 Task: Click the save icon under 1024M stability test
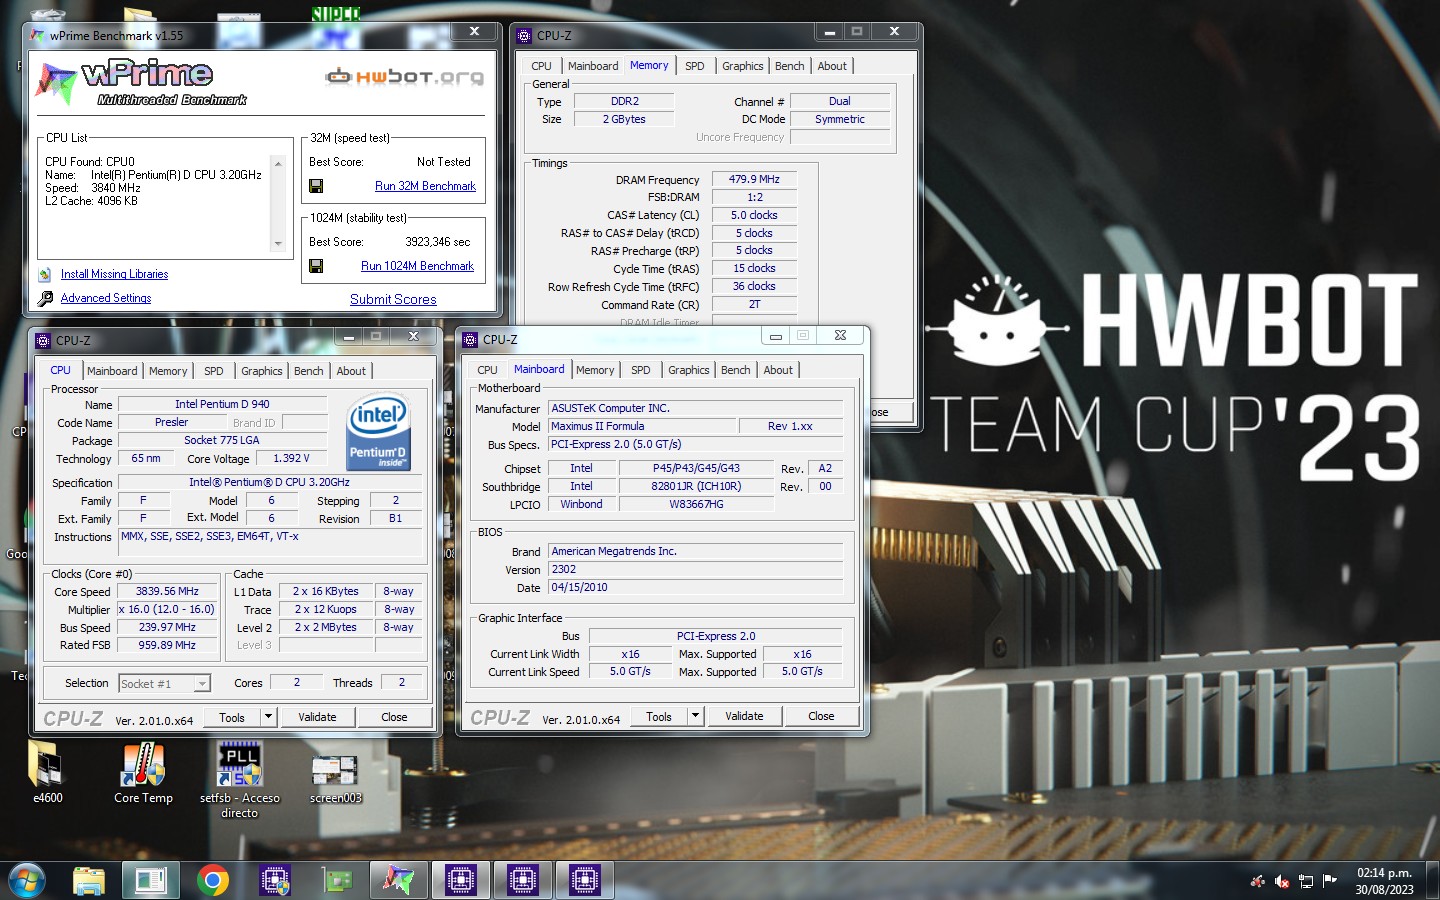point(316,266)
